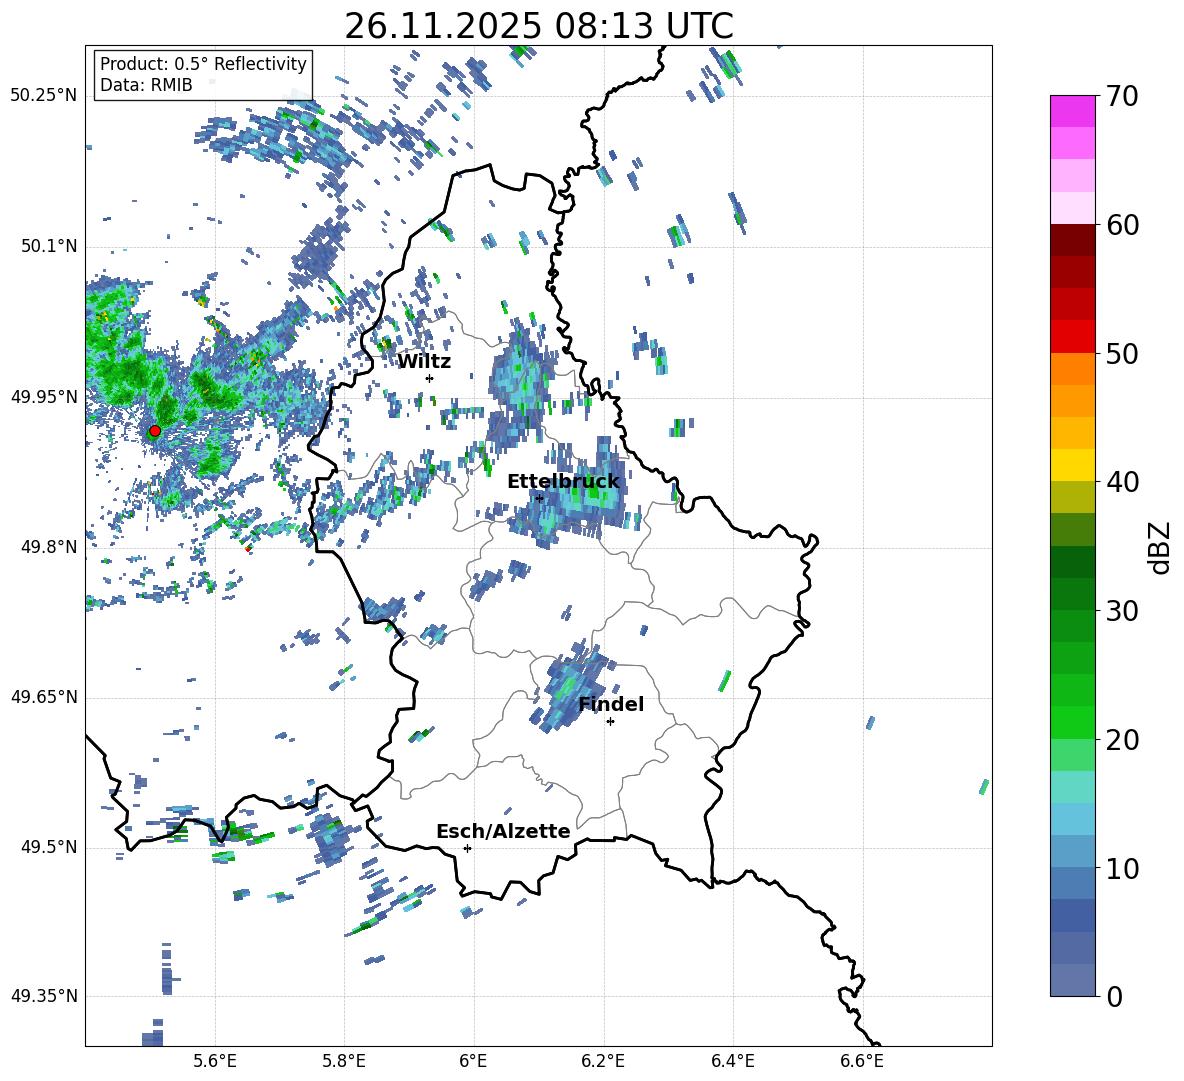Click the 6.4°E longitude label
The height and width of the screenshot is (1081, 1184).
pos(733,1062)
